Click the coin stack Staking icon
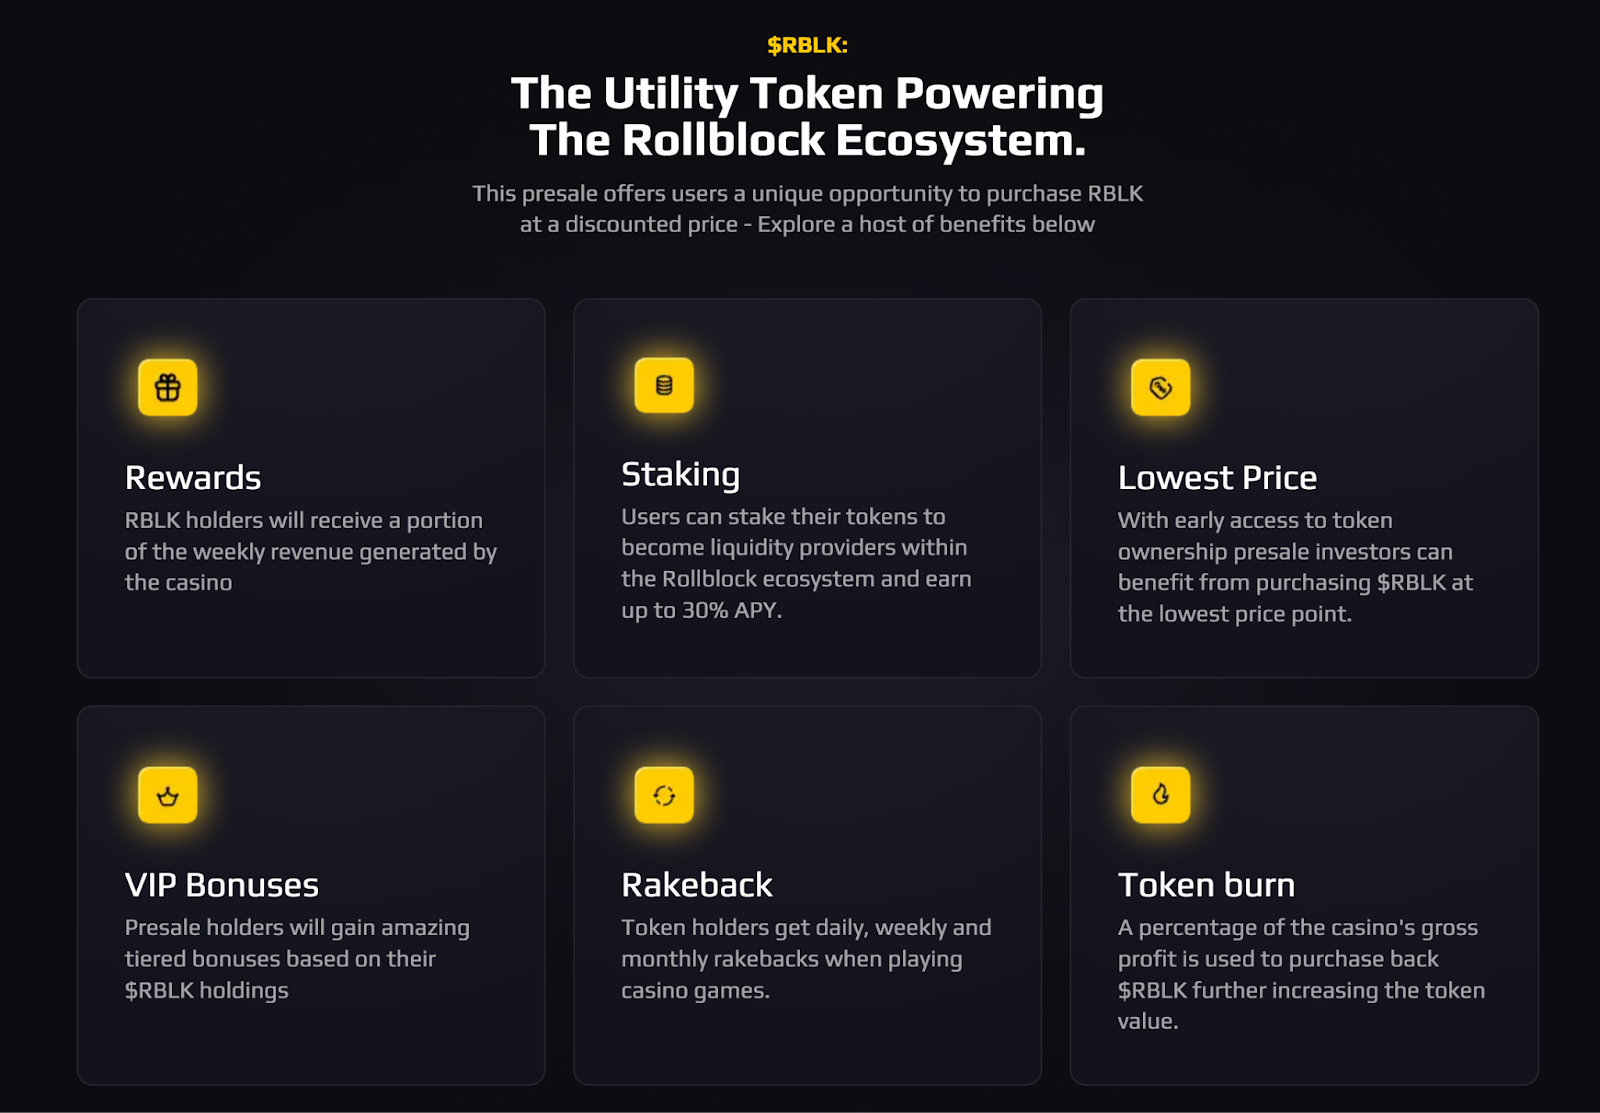This screenshot has width=1600, height=1113. (664, 385)
